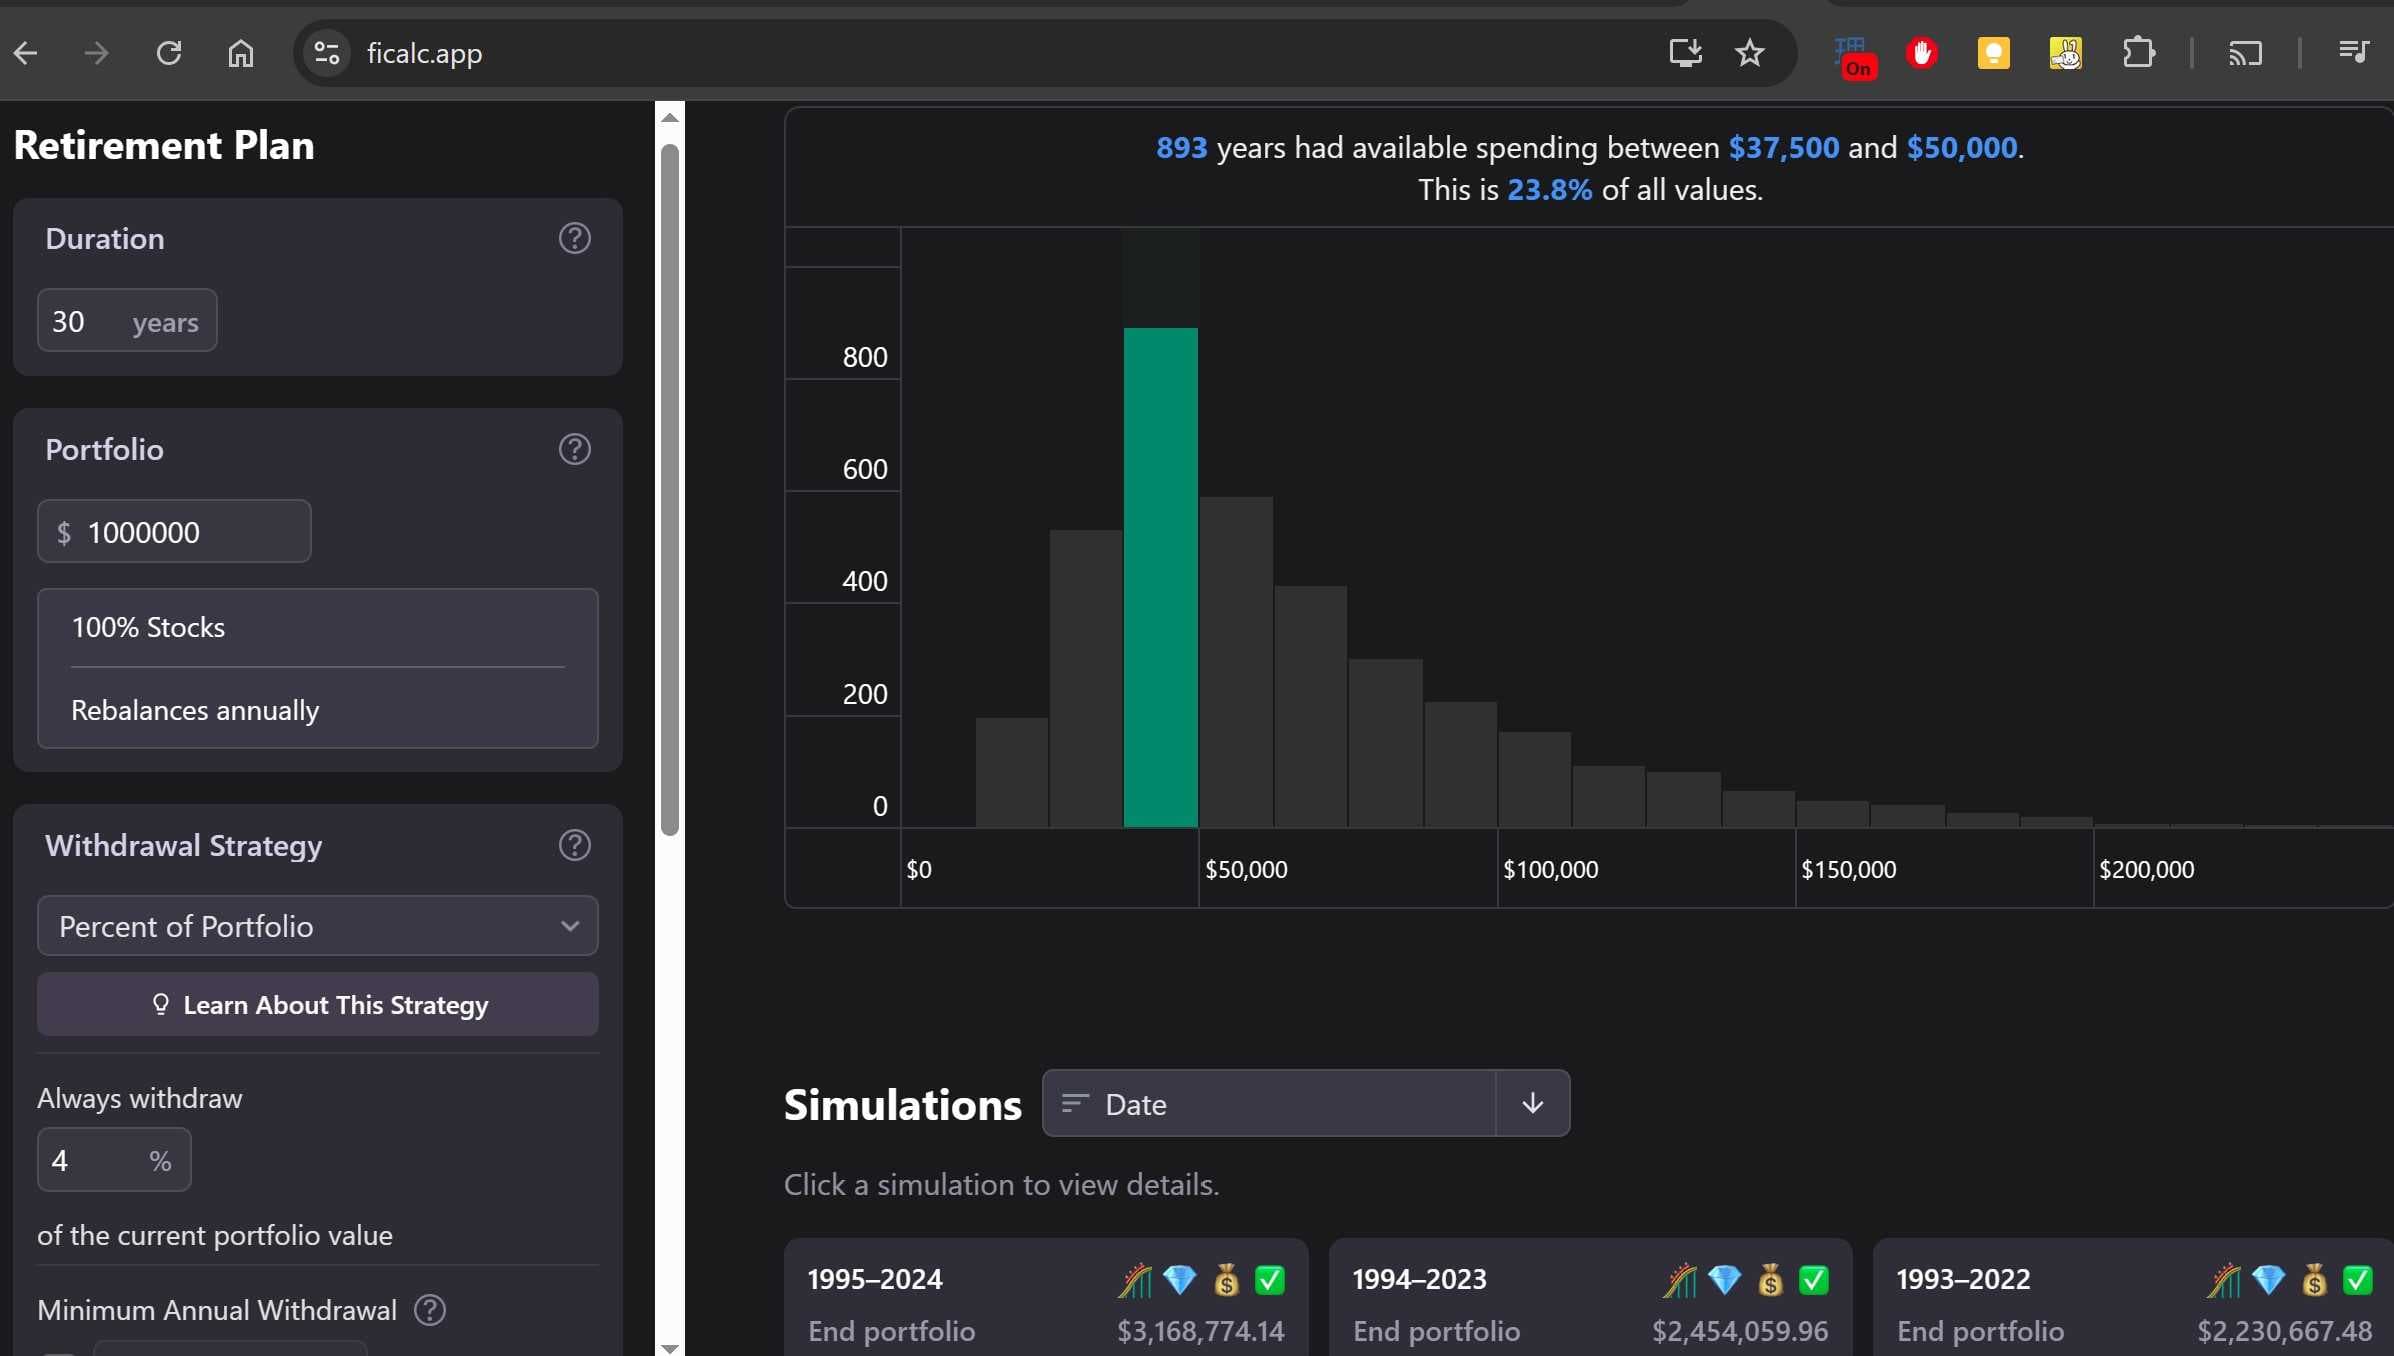Open the 1993–2022 simulation card
The image size is (2394, 1356).
point(2133,1297)
